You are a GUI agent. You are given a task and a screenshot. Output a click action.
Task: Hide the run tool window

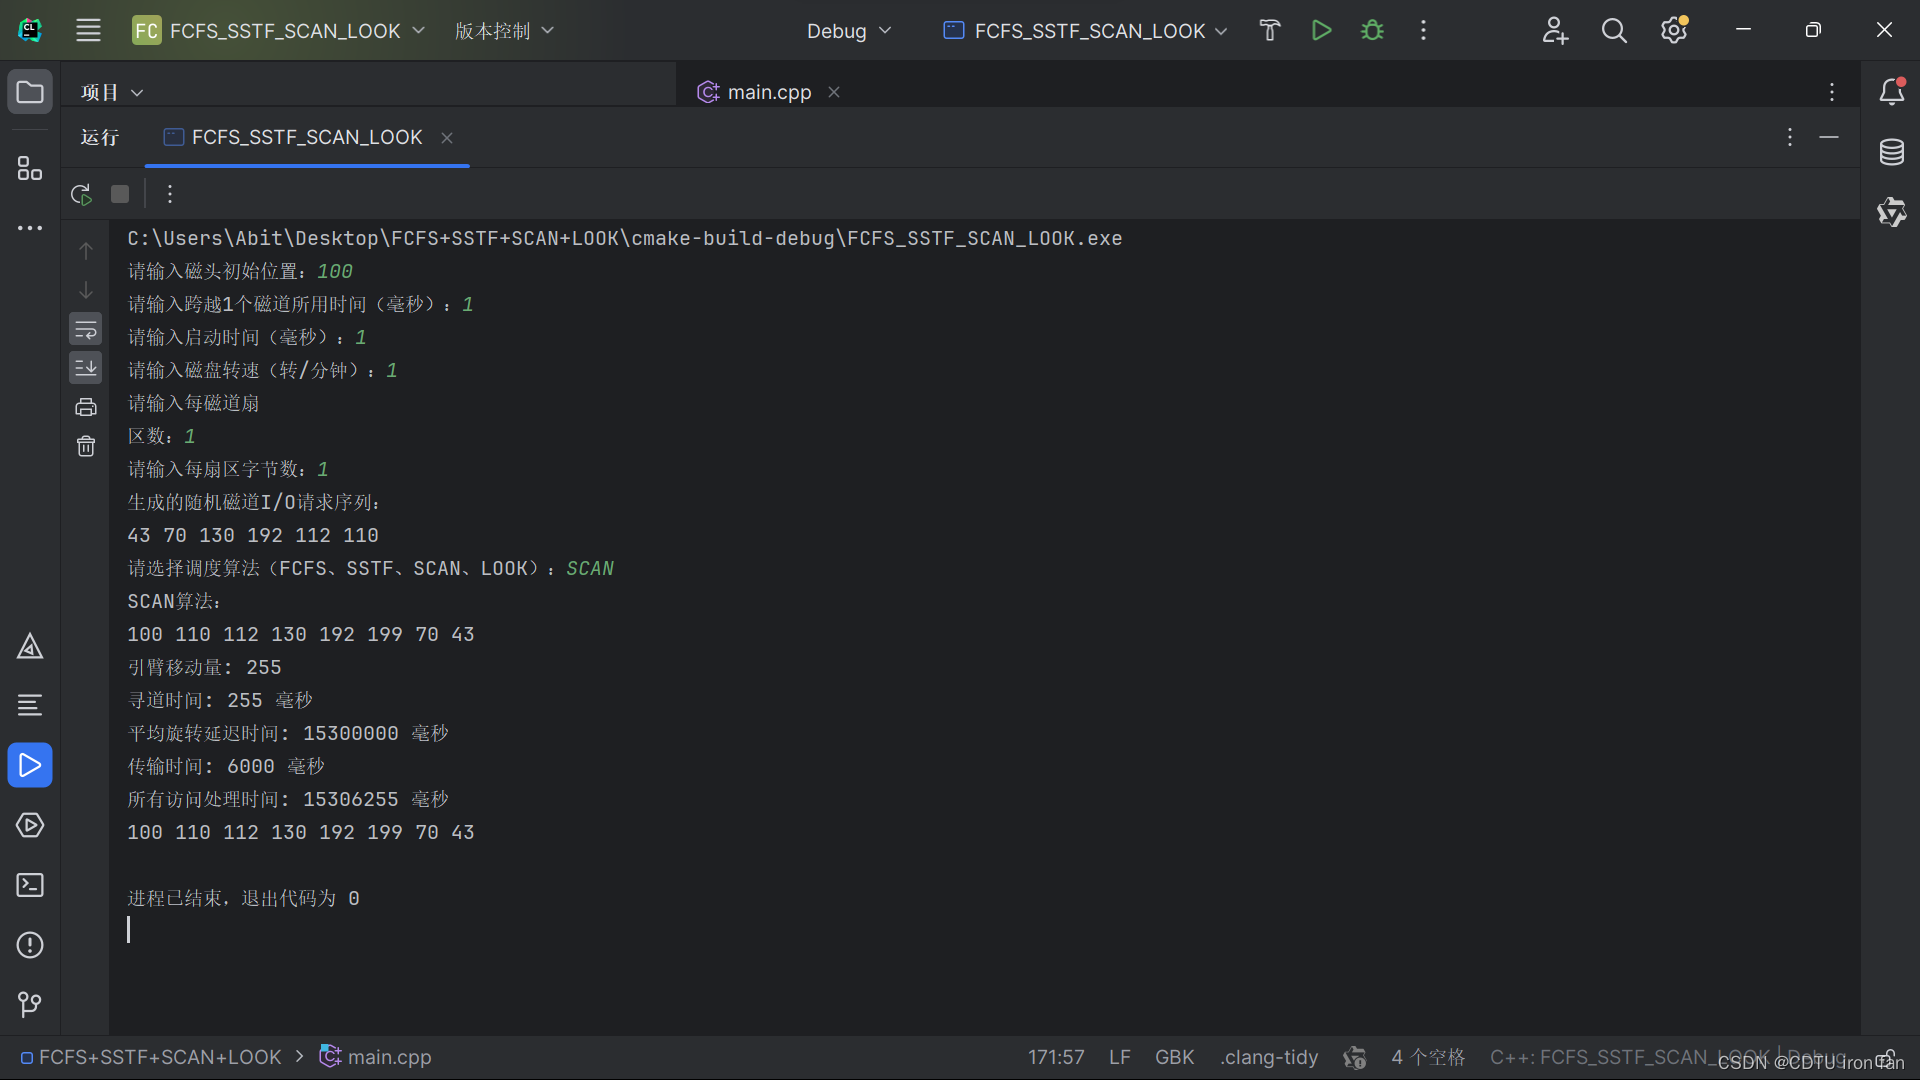click(1829, 137)
